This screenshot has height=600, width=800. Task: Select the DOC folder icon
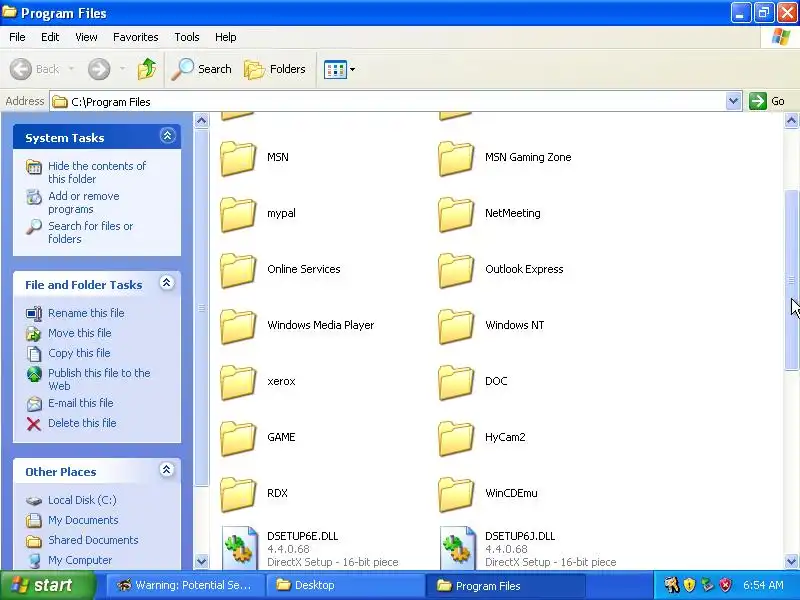[x=456, y=383]
